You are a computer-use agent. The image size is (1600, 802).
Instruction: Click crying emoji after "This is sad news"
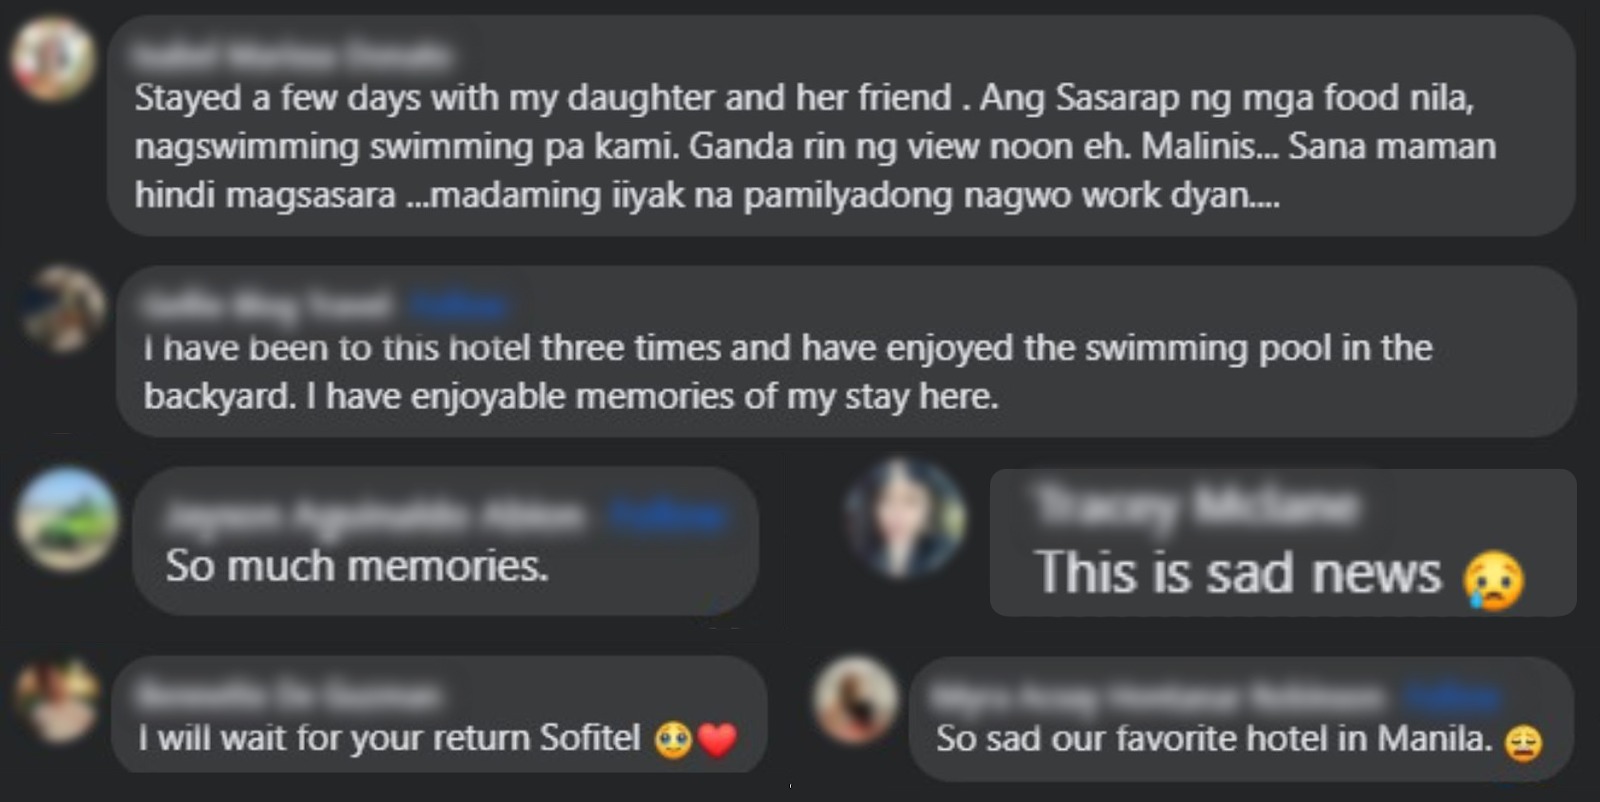(1493, 579)
